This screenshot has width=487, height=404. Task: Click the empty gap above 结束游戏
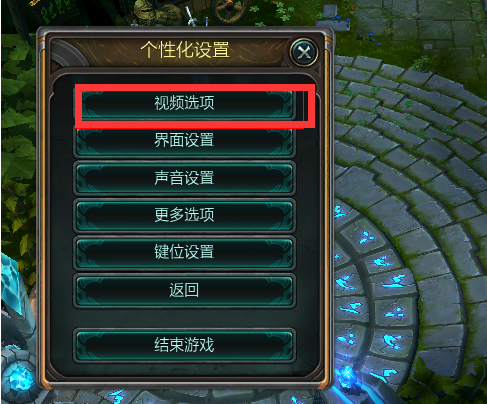(x=184, y=318)
